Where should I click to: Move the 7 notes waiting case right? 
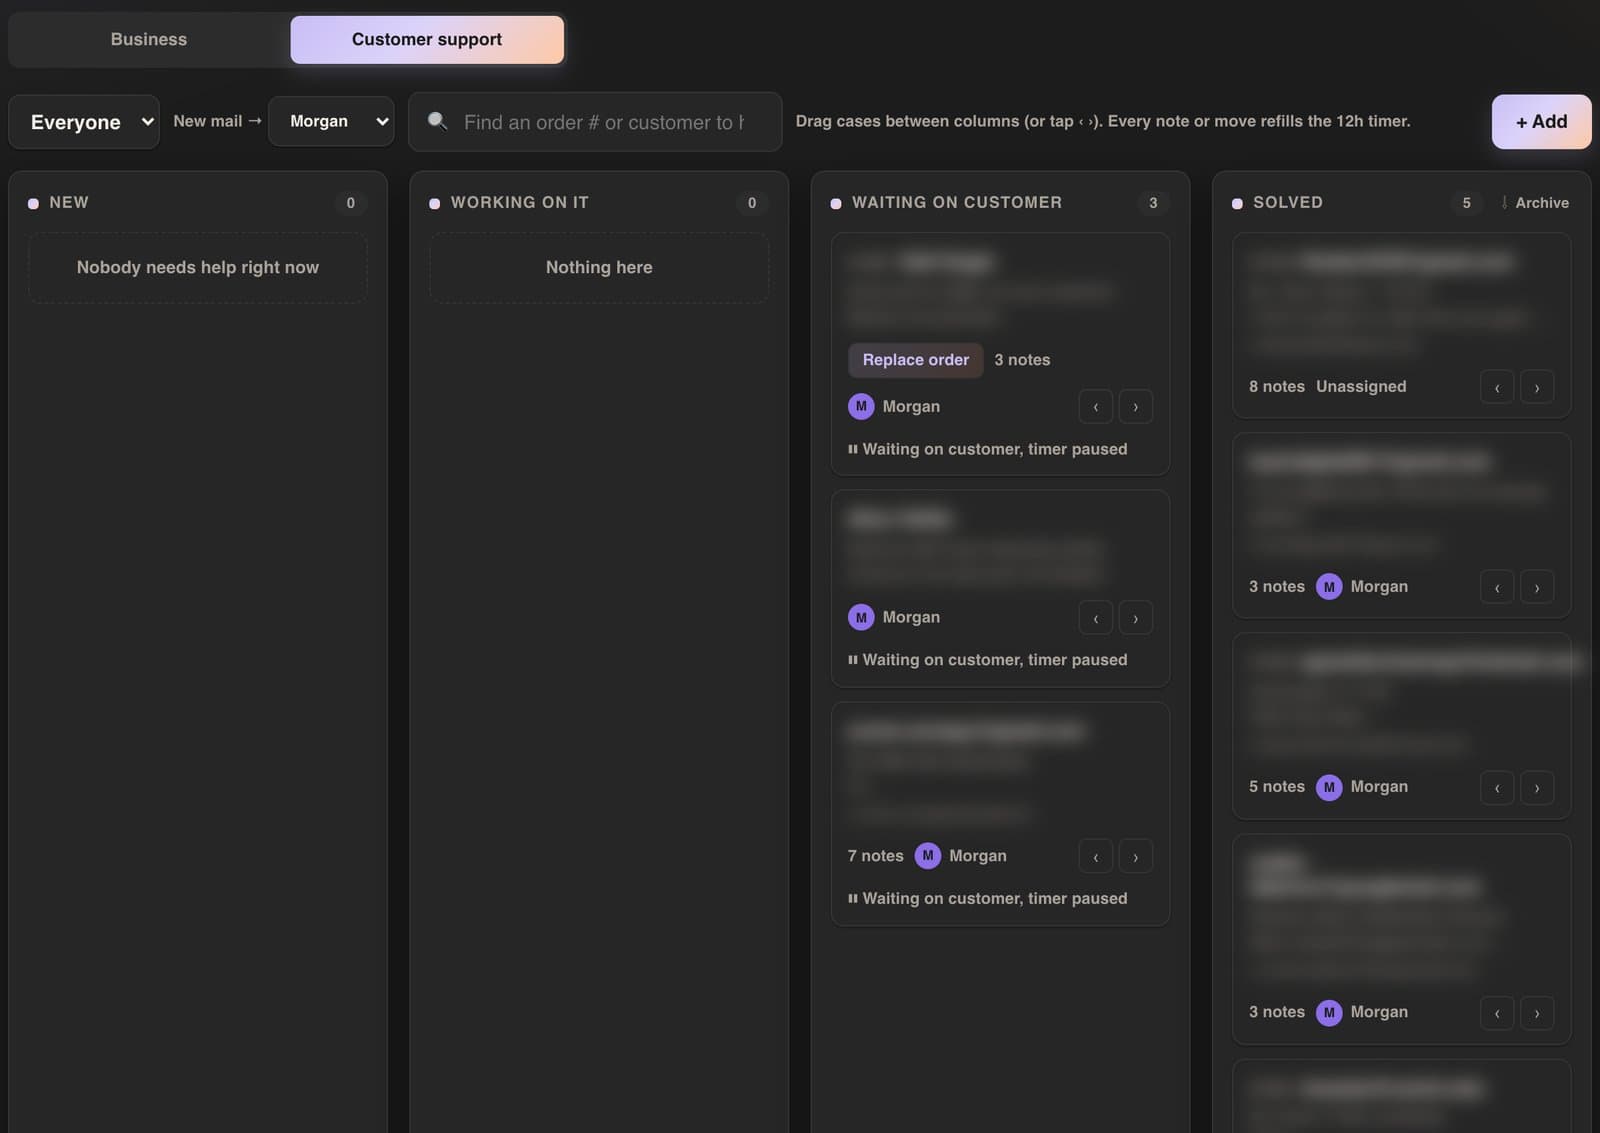(x=1136, y=856)
